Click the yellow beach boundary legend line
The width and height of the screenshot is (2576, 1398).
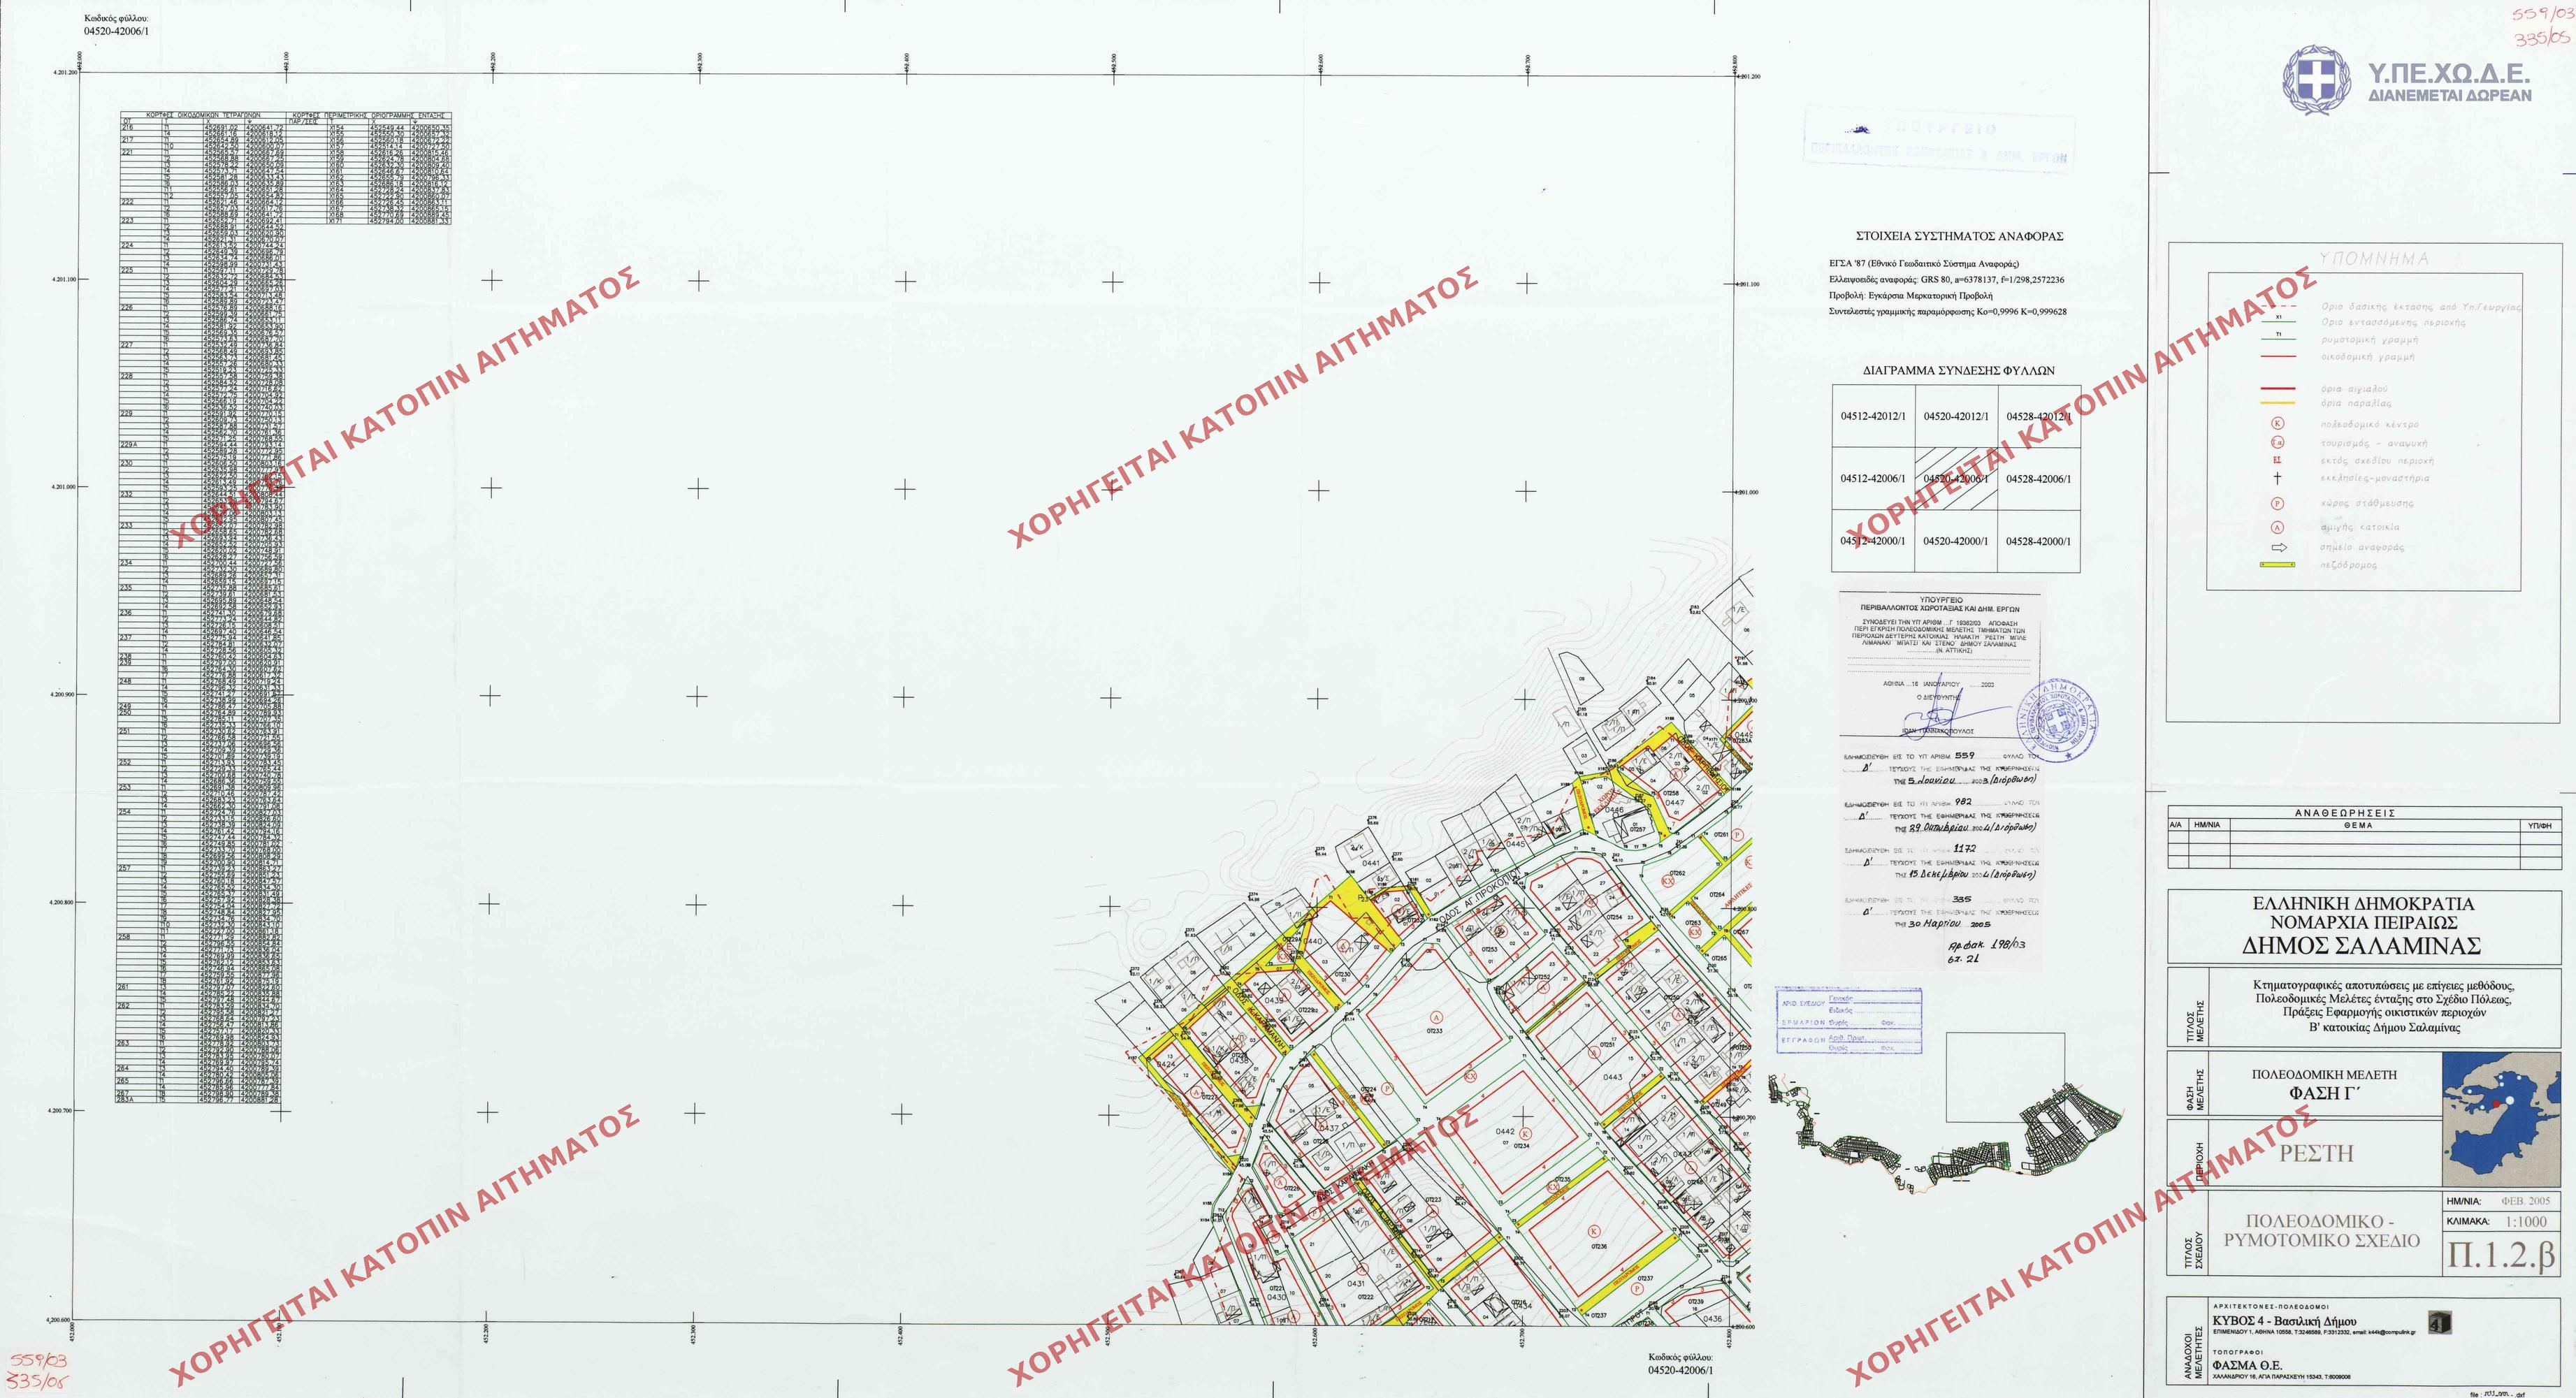click(2277, 403)
